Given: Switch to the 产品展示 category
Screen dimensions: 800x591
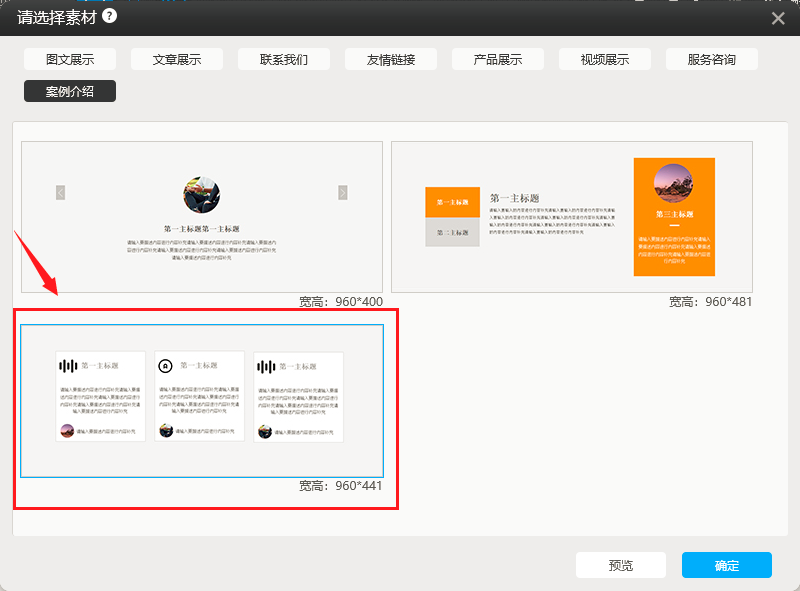Looking at the screenshot, I should (x=498, y=59).
